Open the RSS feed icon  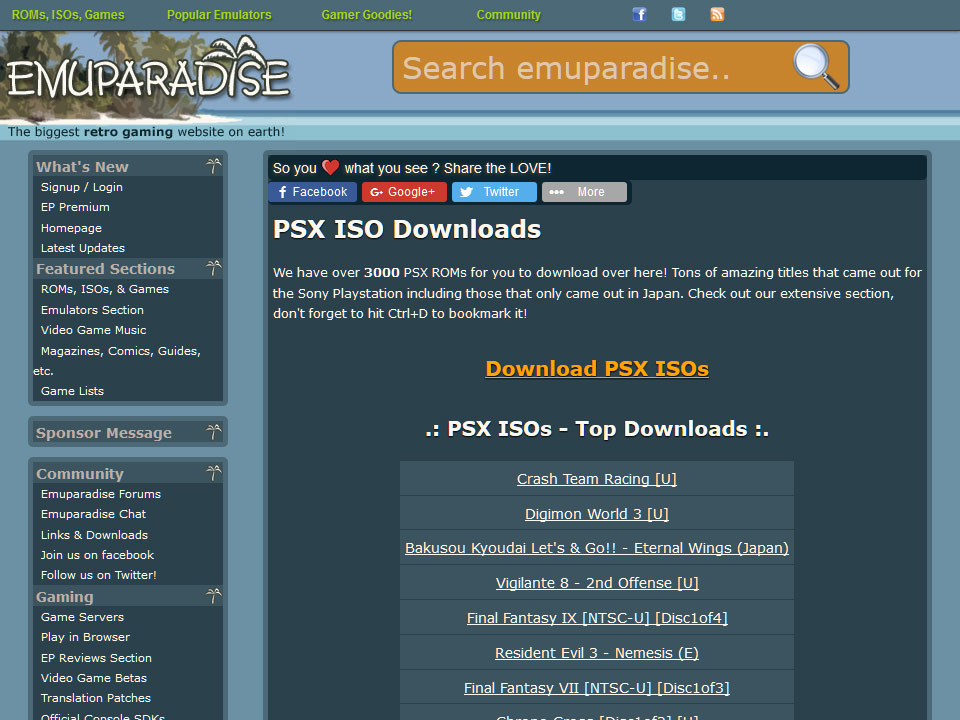[x=717, y=14]
